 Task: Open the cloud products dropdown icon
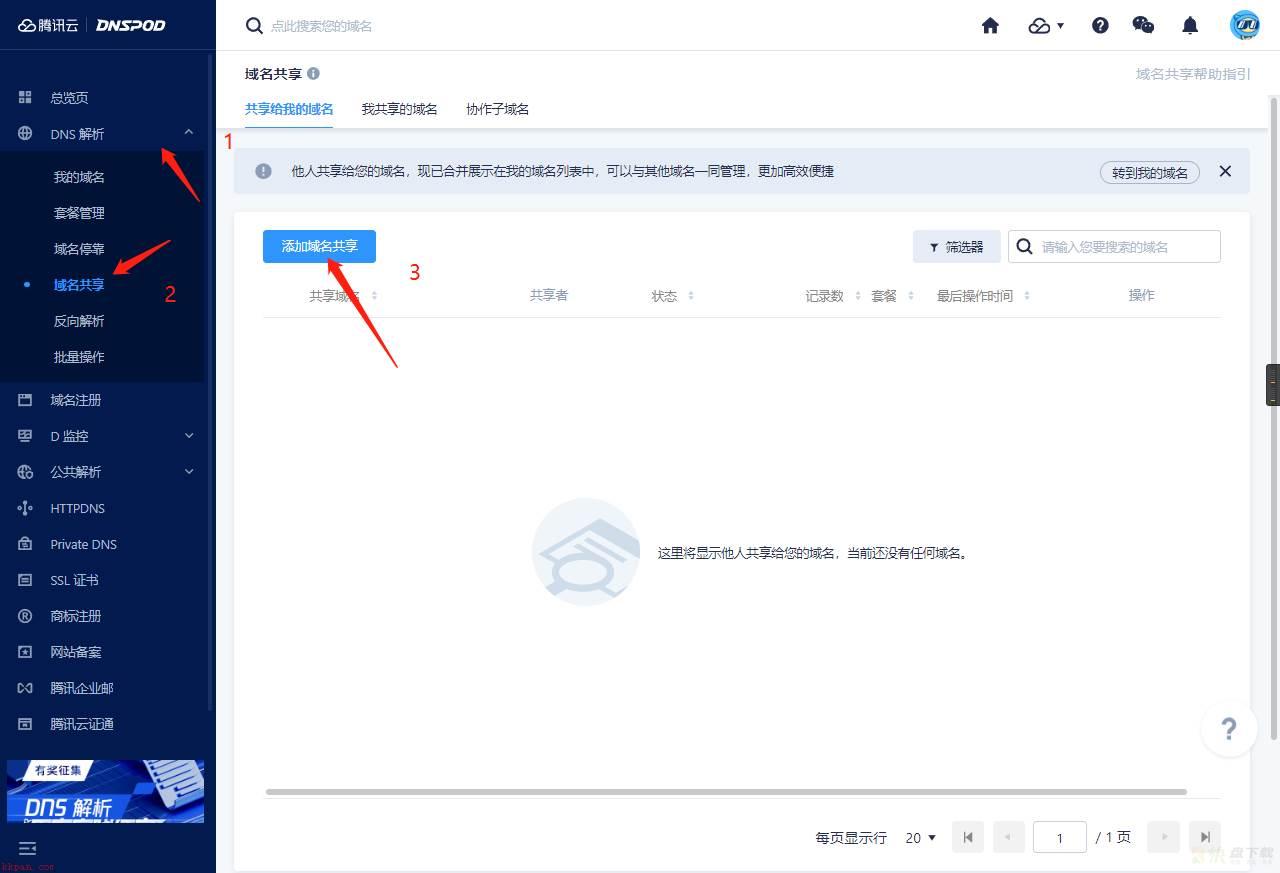click(x=1046, y=25)
